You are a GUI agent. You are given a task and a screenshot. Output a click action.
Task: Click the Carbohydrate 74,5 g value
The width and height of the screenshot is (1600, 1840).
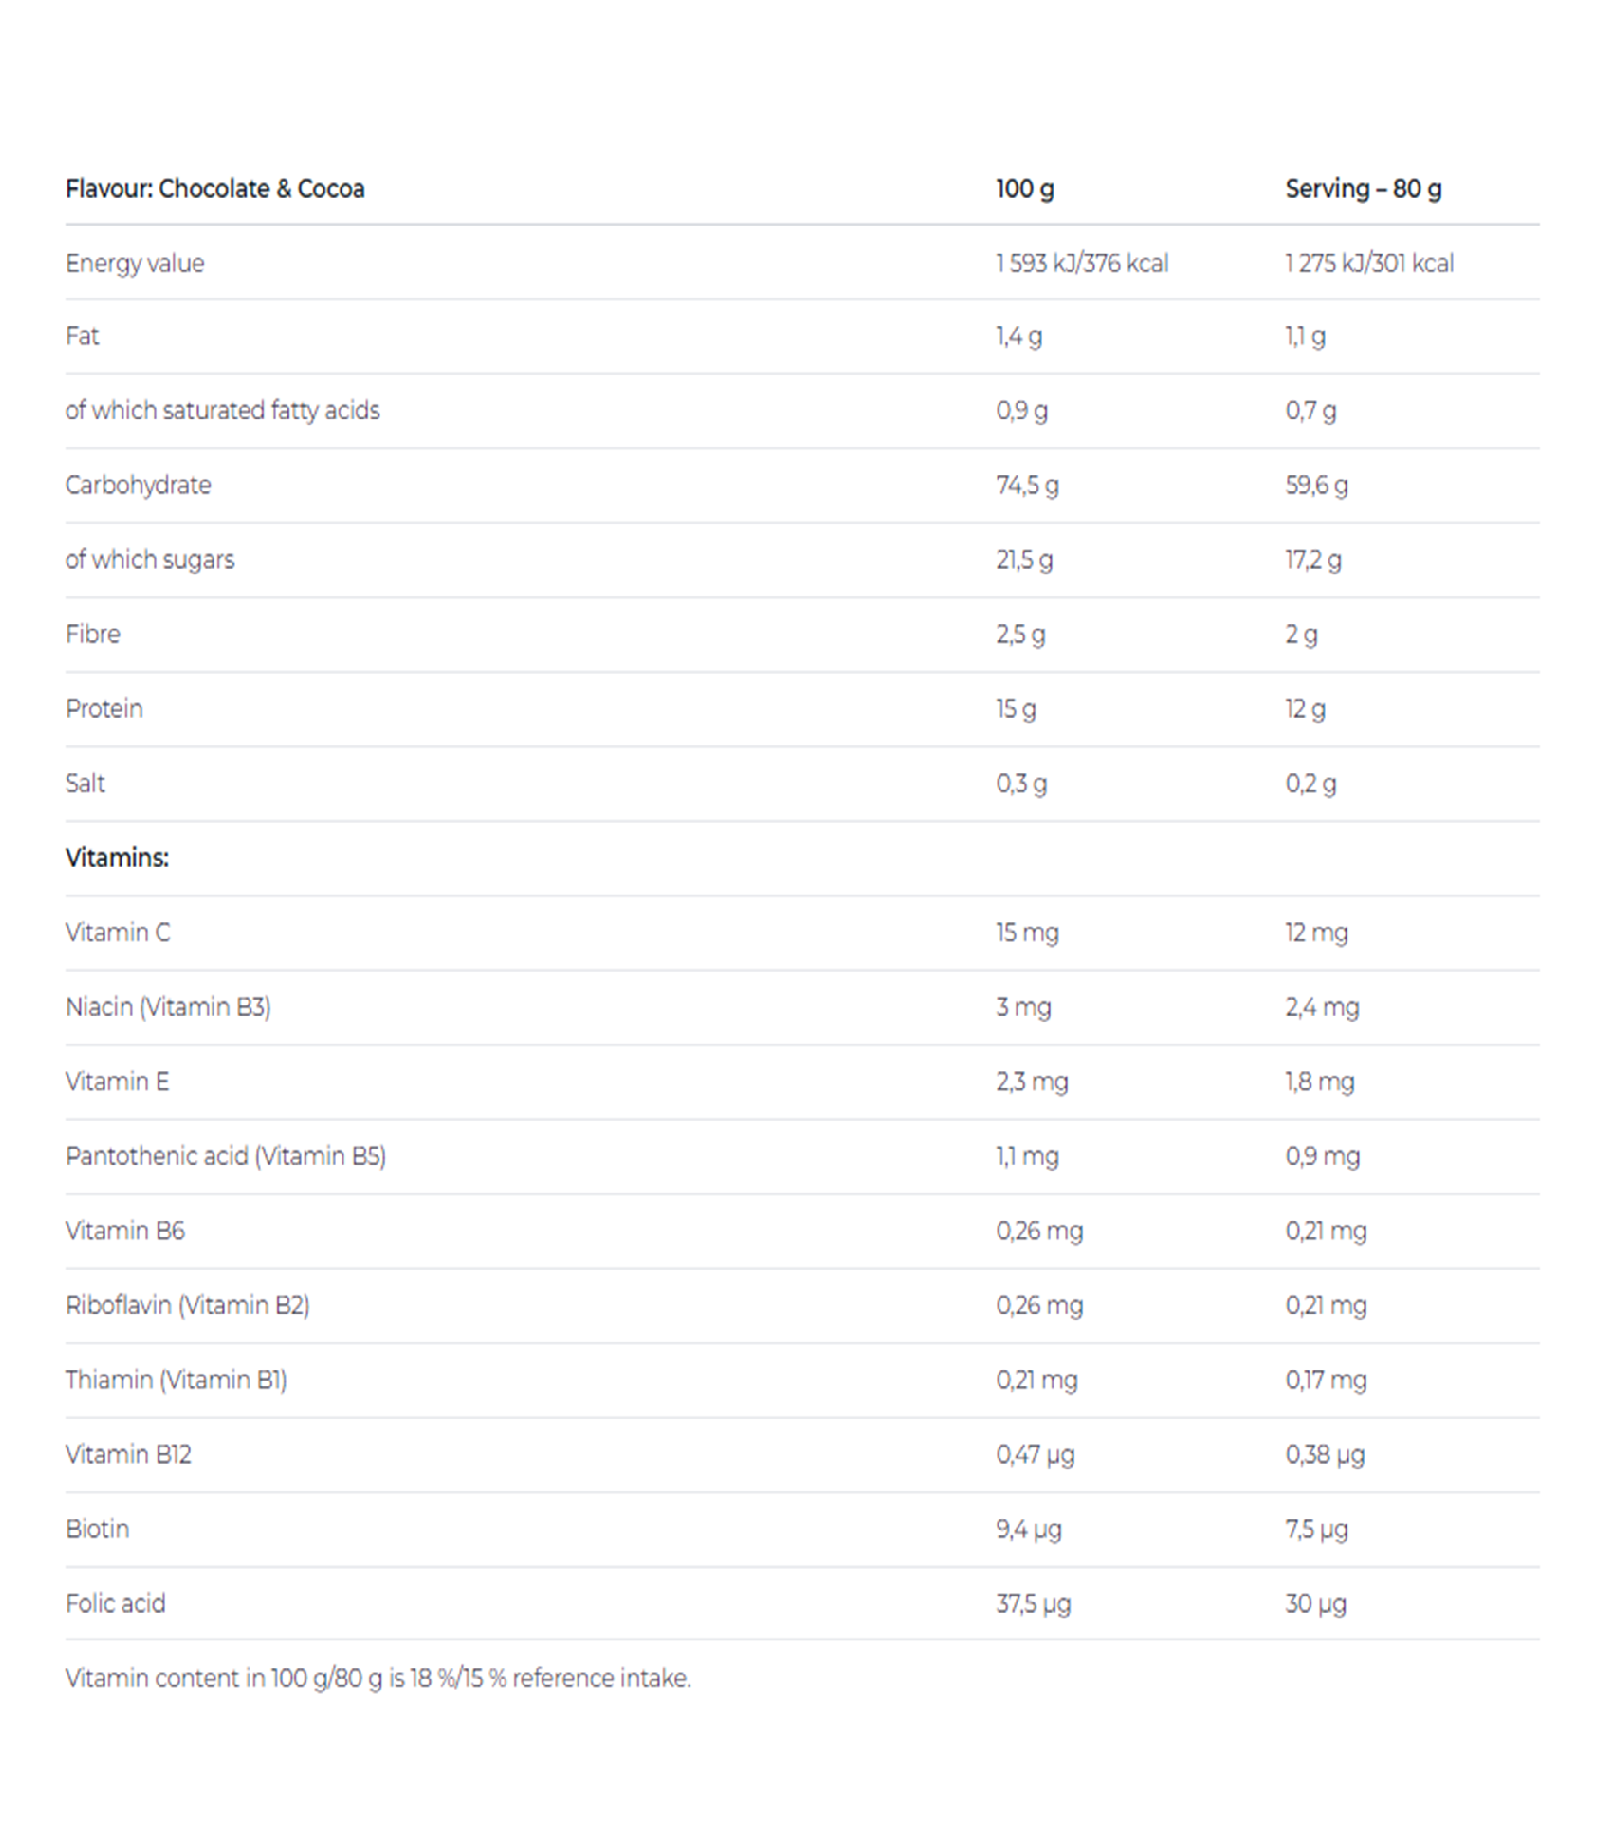click(x=1027, y=486)
